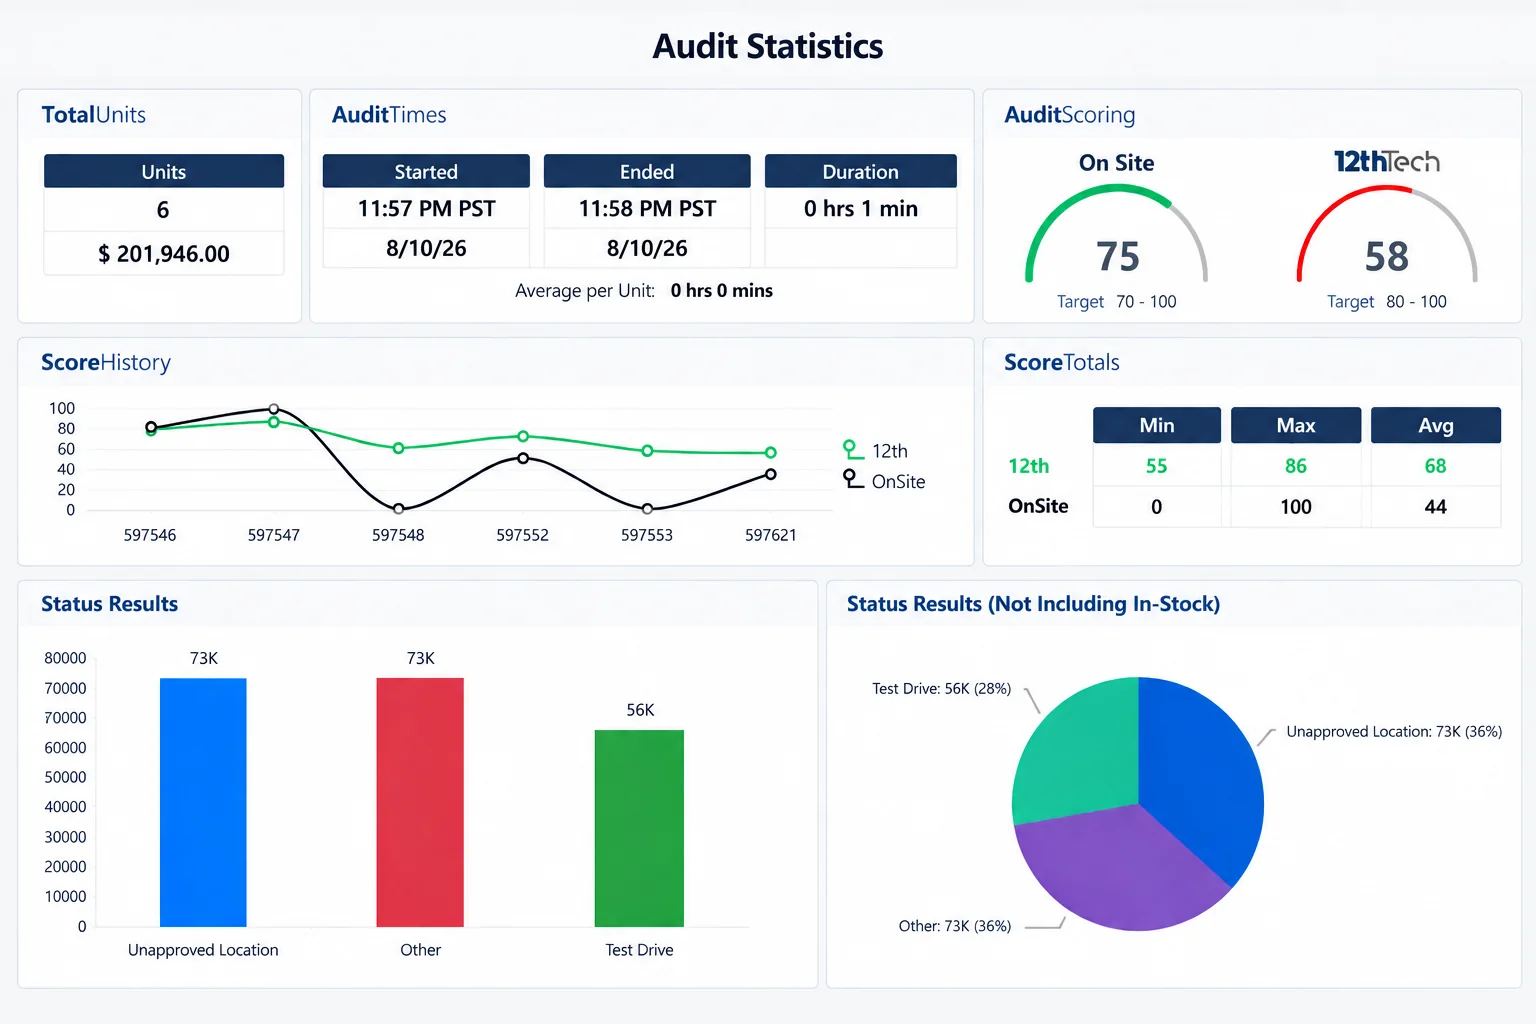Click the Max header in ScoreTotals

(1296, 425)
